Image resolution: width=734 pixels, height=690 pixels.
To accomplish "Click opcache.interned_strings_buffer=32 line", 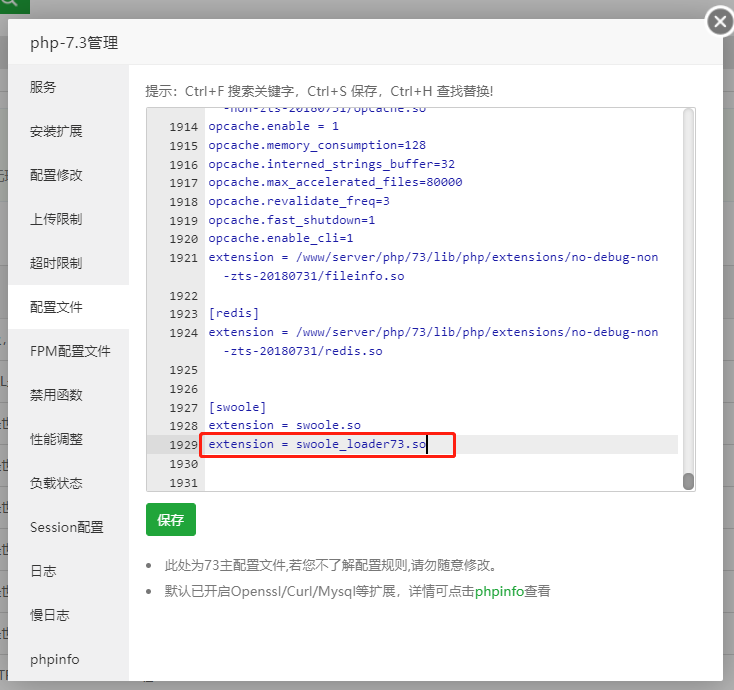I will pos(331,164).
